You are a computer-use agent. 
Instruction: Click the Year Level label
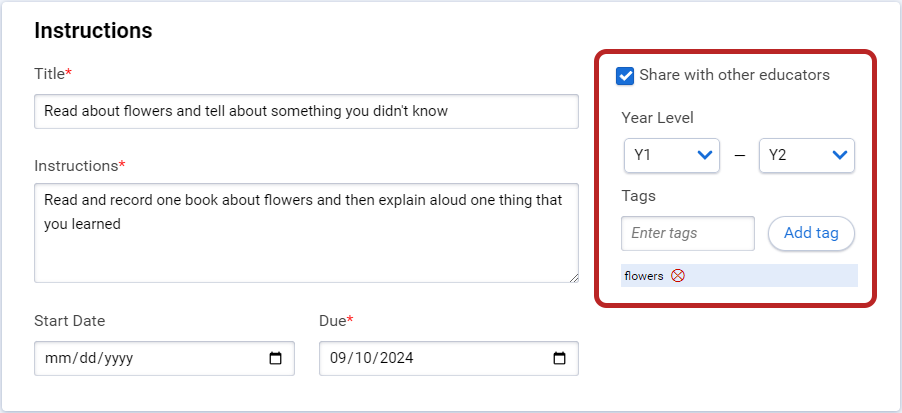pos(658,118)
